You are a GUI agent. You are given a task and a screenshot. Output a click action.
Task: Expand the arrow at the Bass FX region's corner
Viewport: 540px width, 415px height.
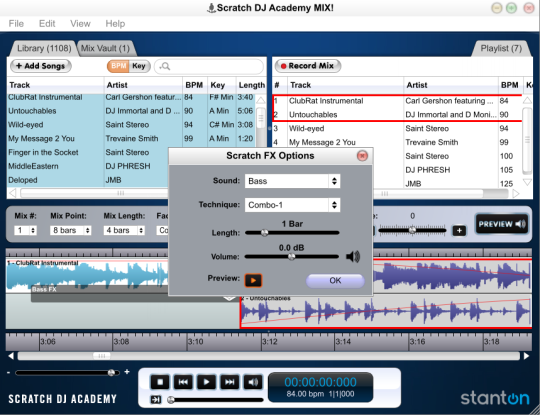click(x=229, y=298)
